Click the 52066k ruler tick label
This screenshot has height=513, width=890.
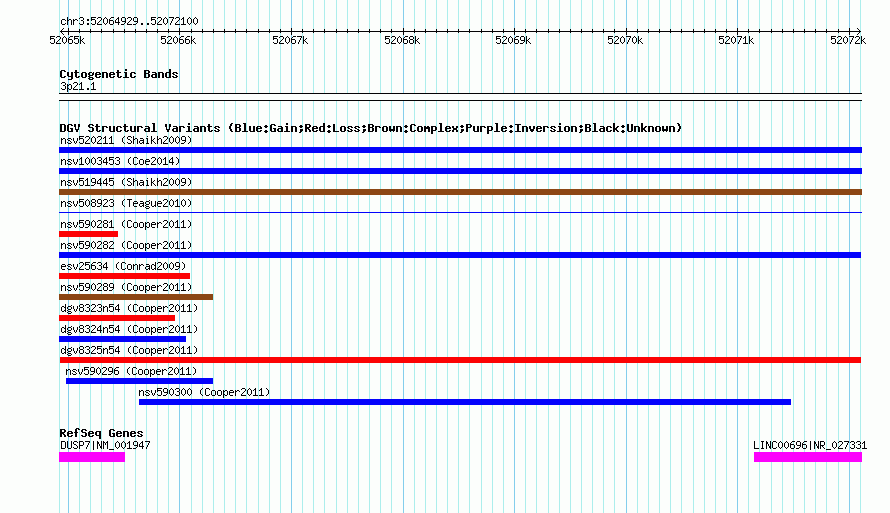pyautogui.click(x=178, y=40)
